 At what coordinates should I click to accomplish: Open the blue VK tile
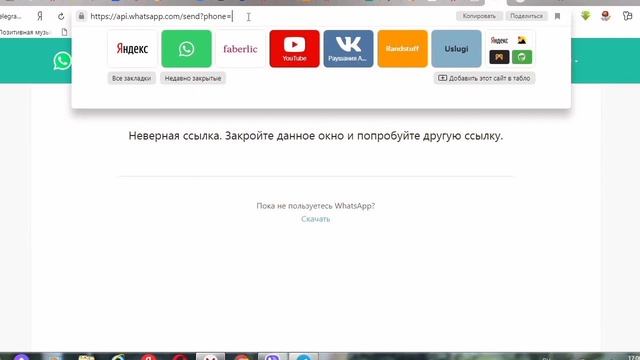[x=348, y=49]
